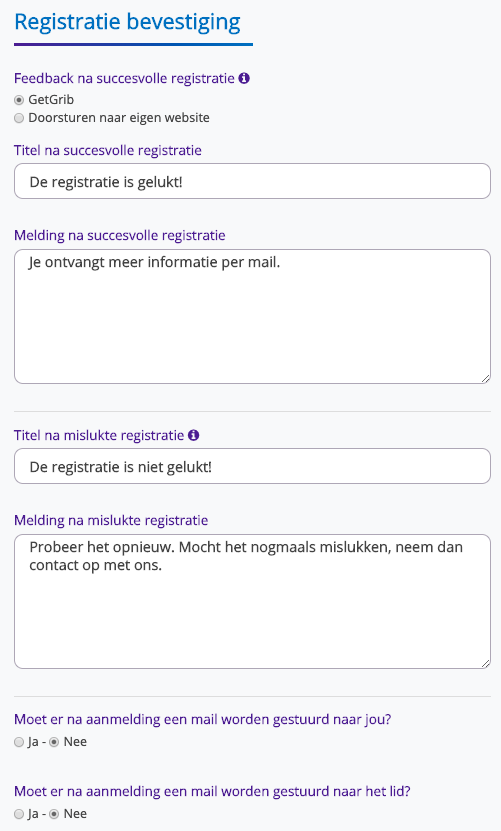
Task: Choose Doorsturen naar eigen website option
Action: [19, 118]
